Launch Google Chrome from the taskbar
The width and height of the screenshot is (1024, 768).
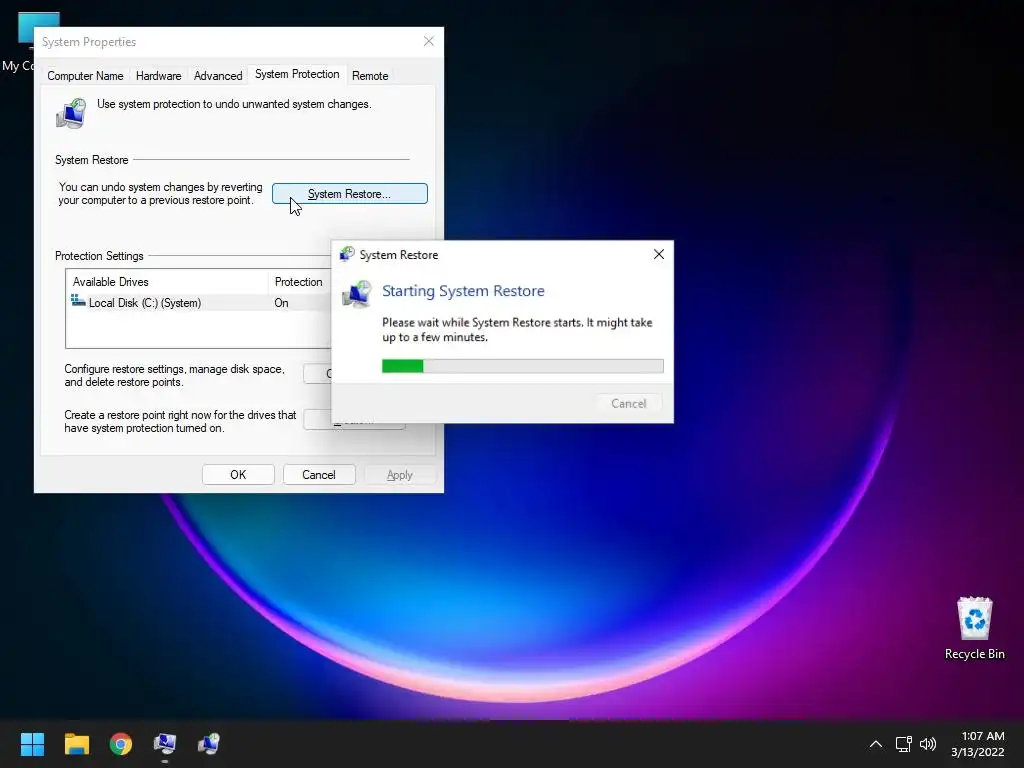[x=121, y=744]
